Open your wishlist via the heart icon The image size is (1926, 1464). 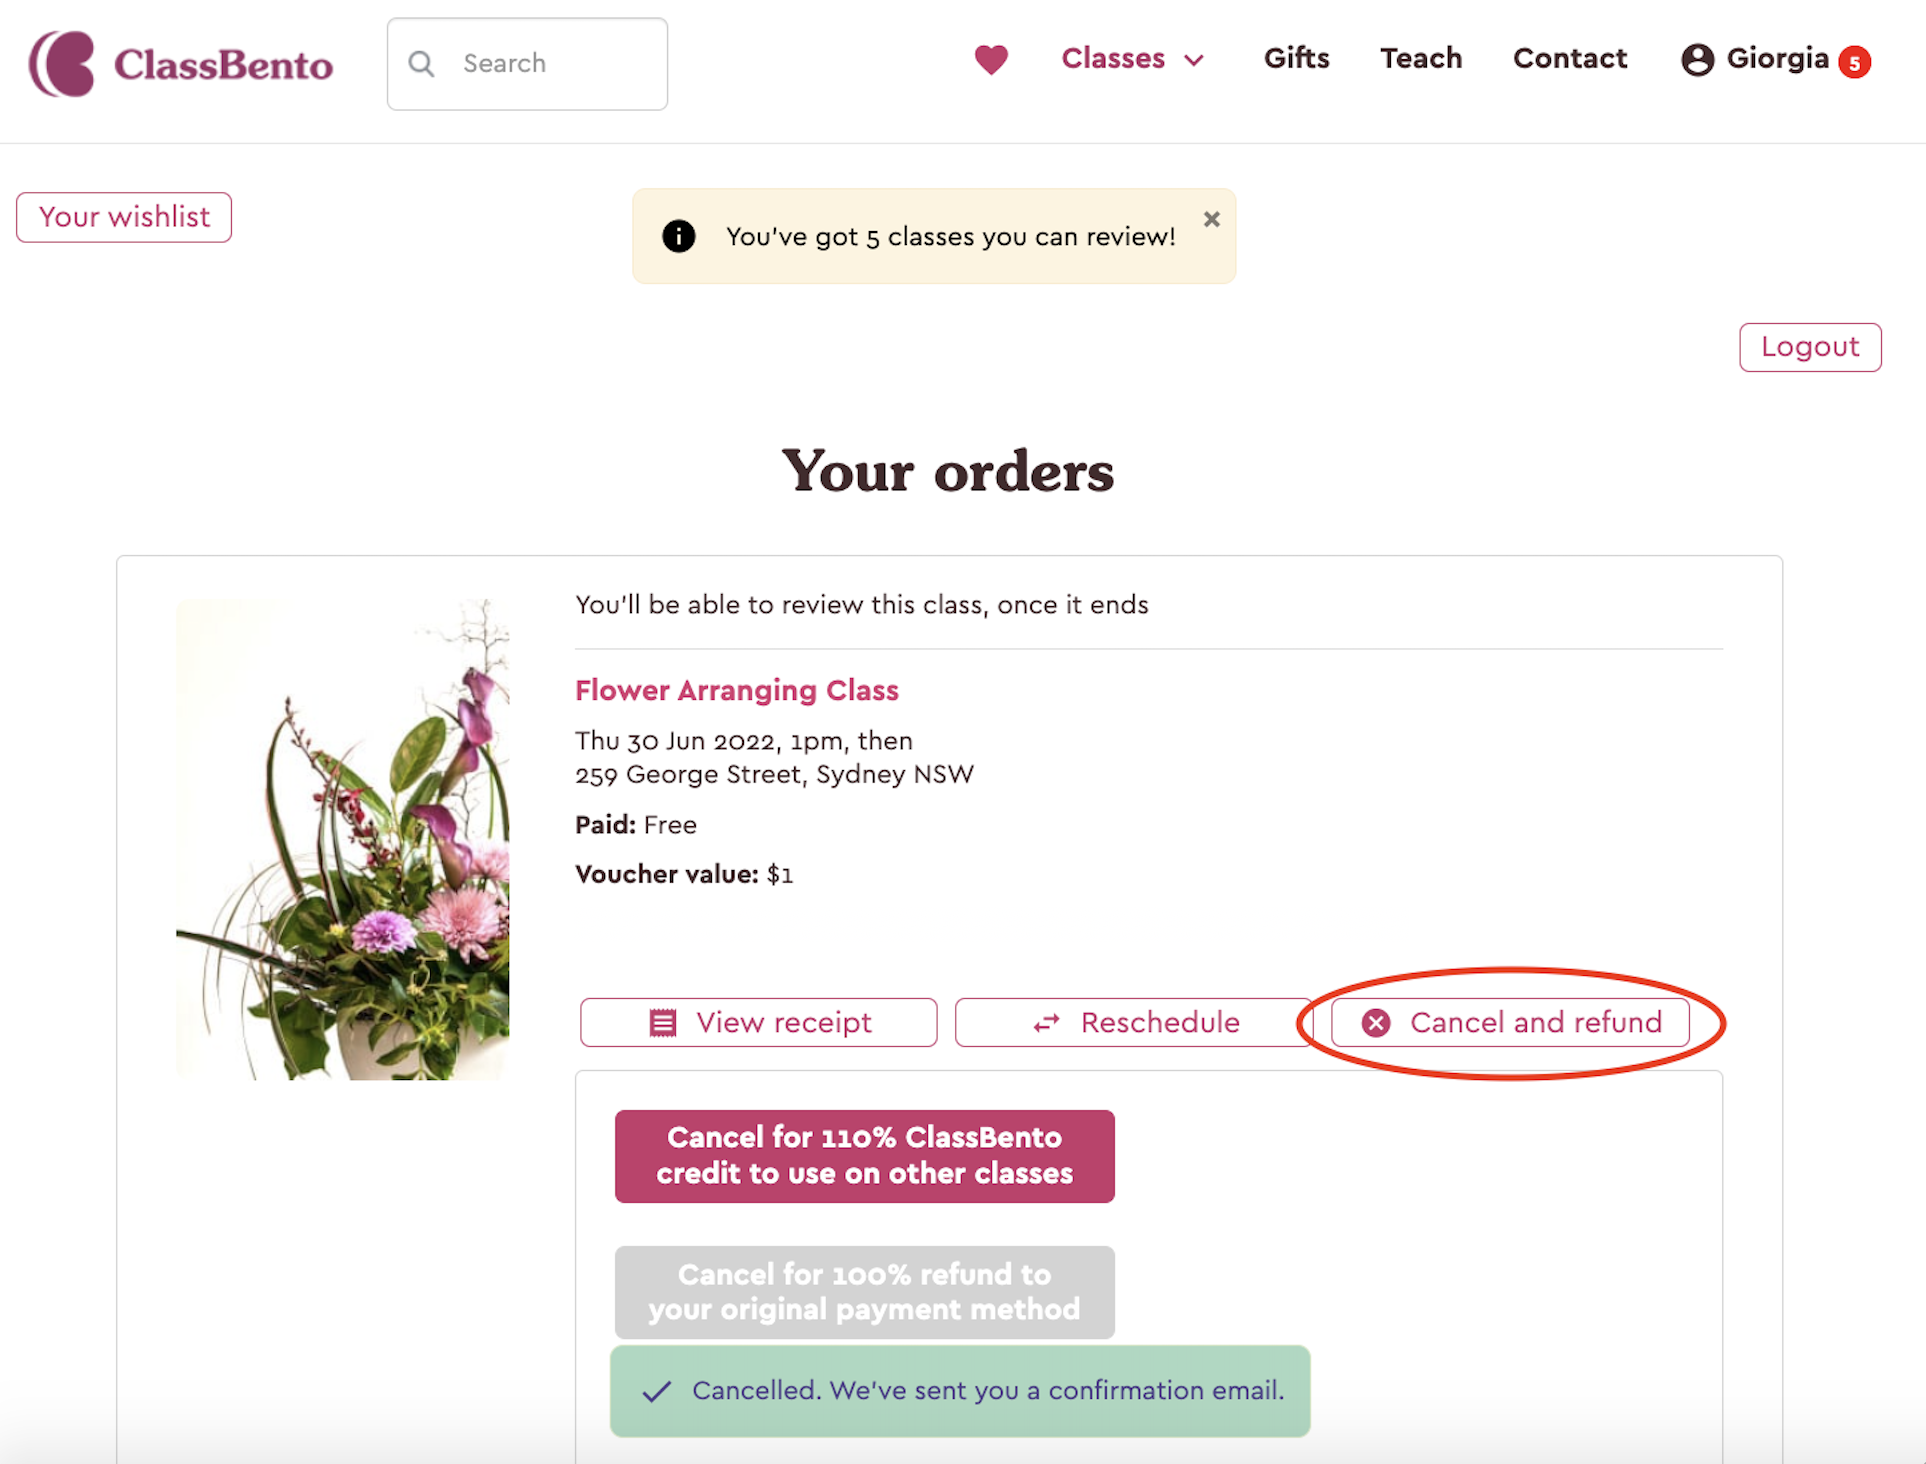click(991, 60)
